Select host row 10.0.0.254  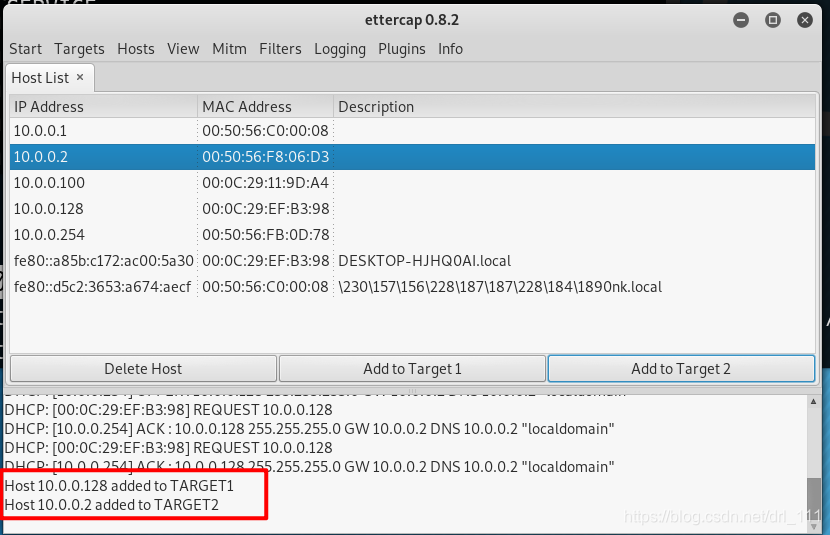pos(412,234)
